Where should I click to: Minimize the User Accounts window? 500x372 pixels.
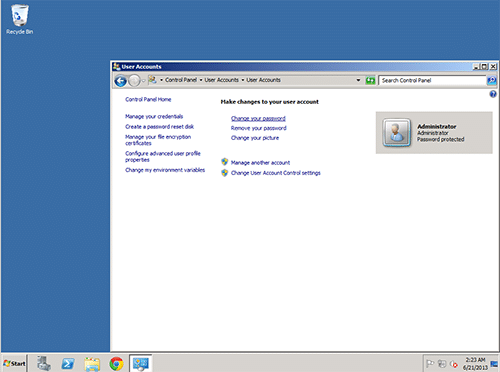tap(476, 67)
